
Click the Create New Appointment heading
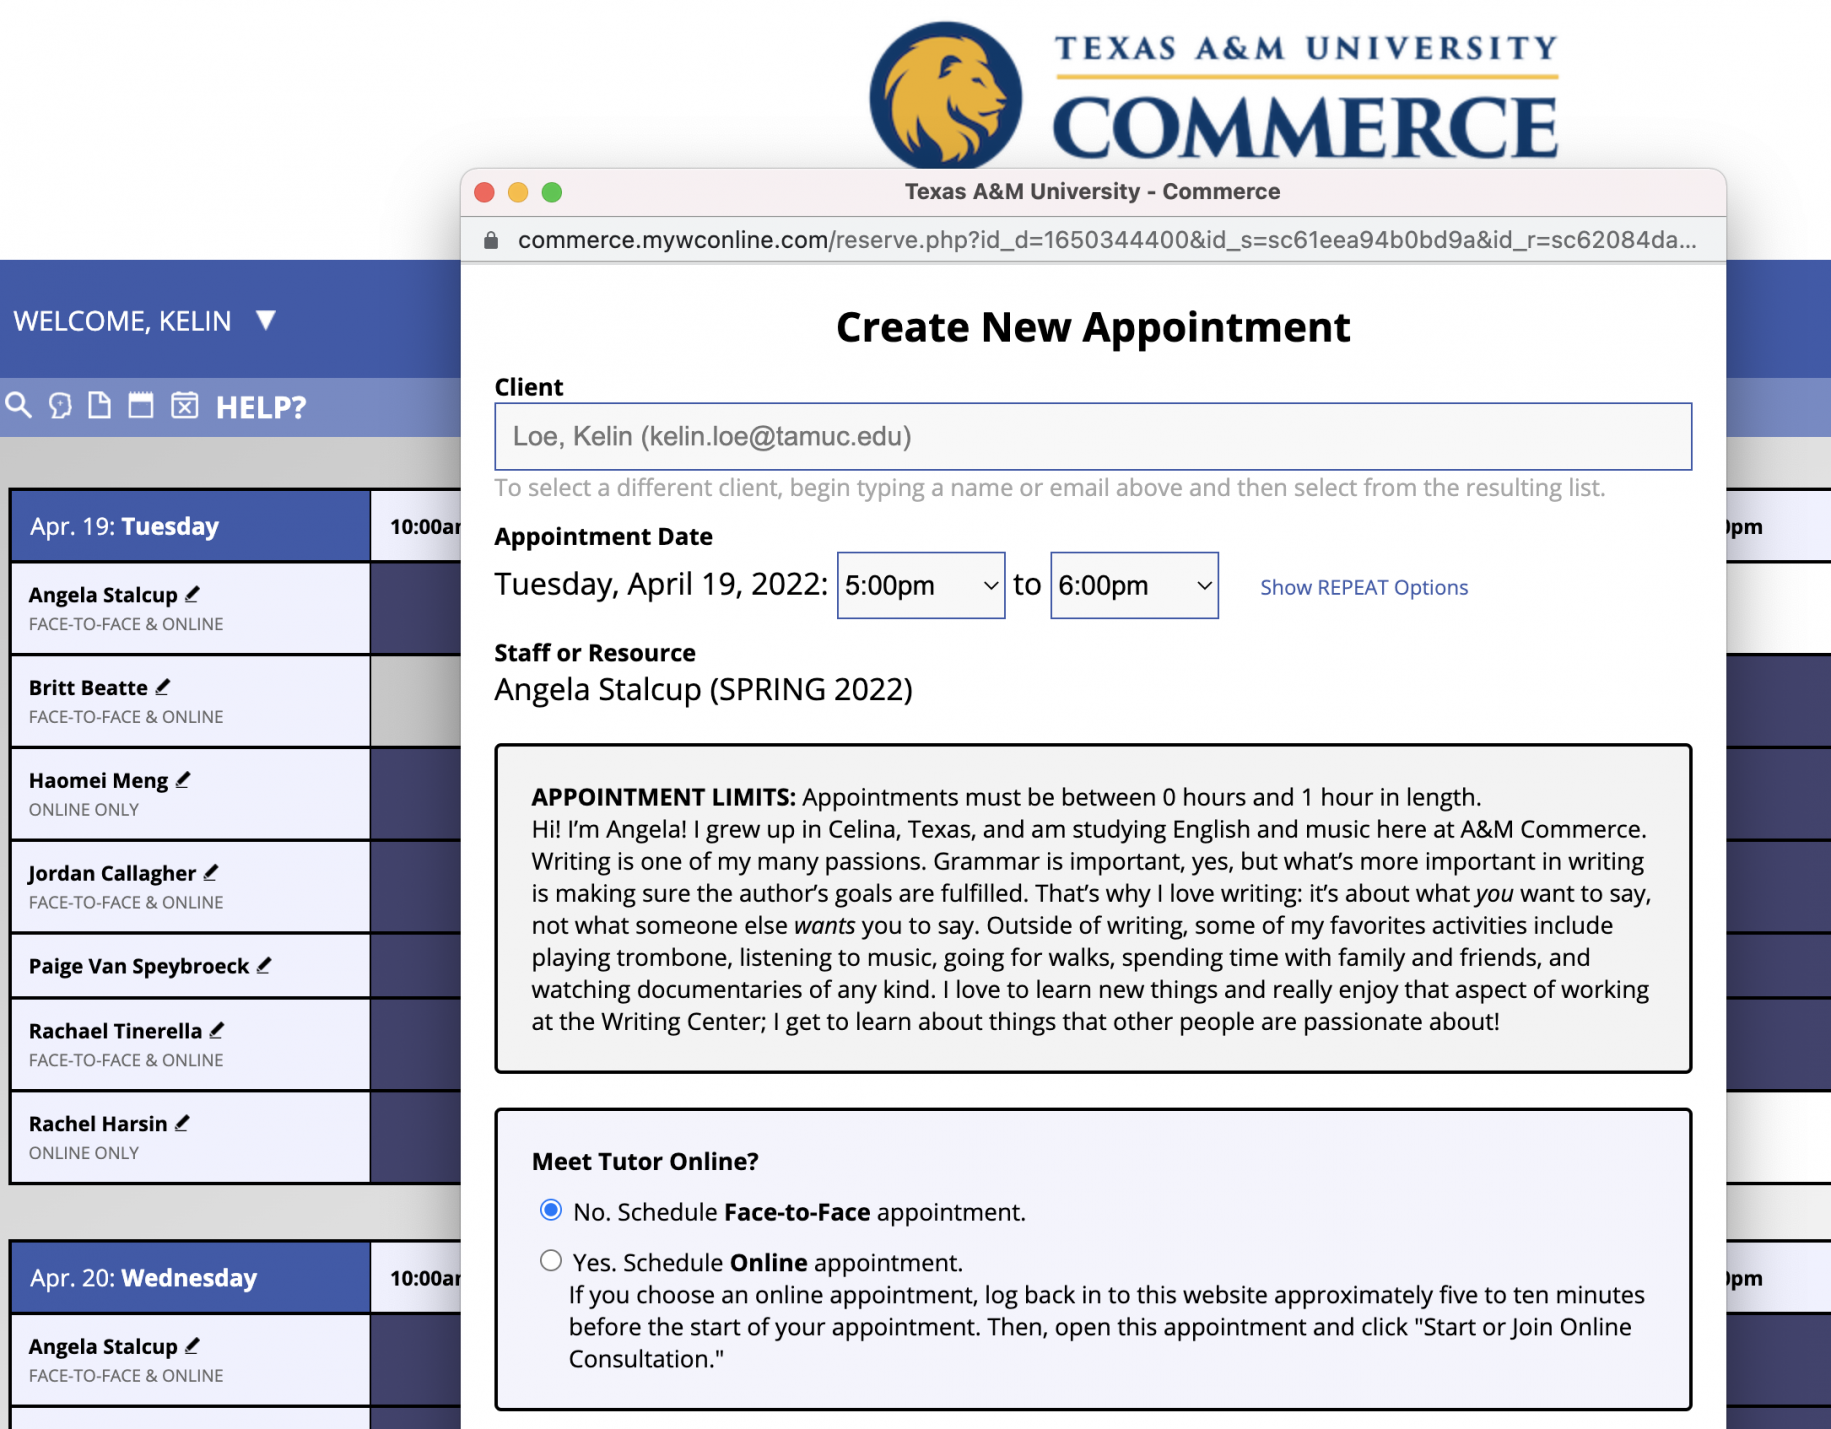(1093, 328)
